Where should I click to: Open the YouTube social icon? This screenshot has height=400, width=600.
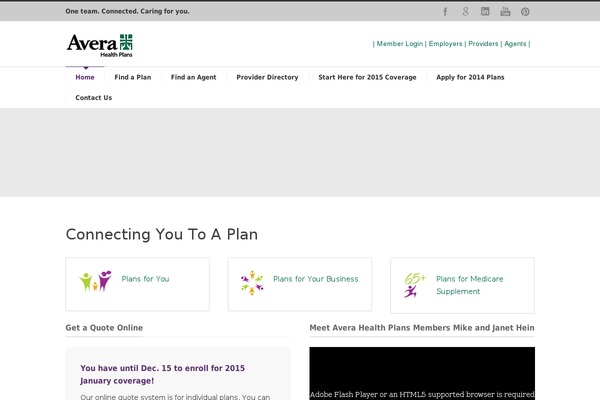[x=505, y=11]
